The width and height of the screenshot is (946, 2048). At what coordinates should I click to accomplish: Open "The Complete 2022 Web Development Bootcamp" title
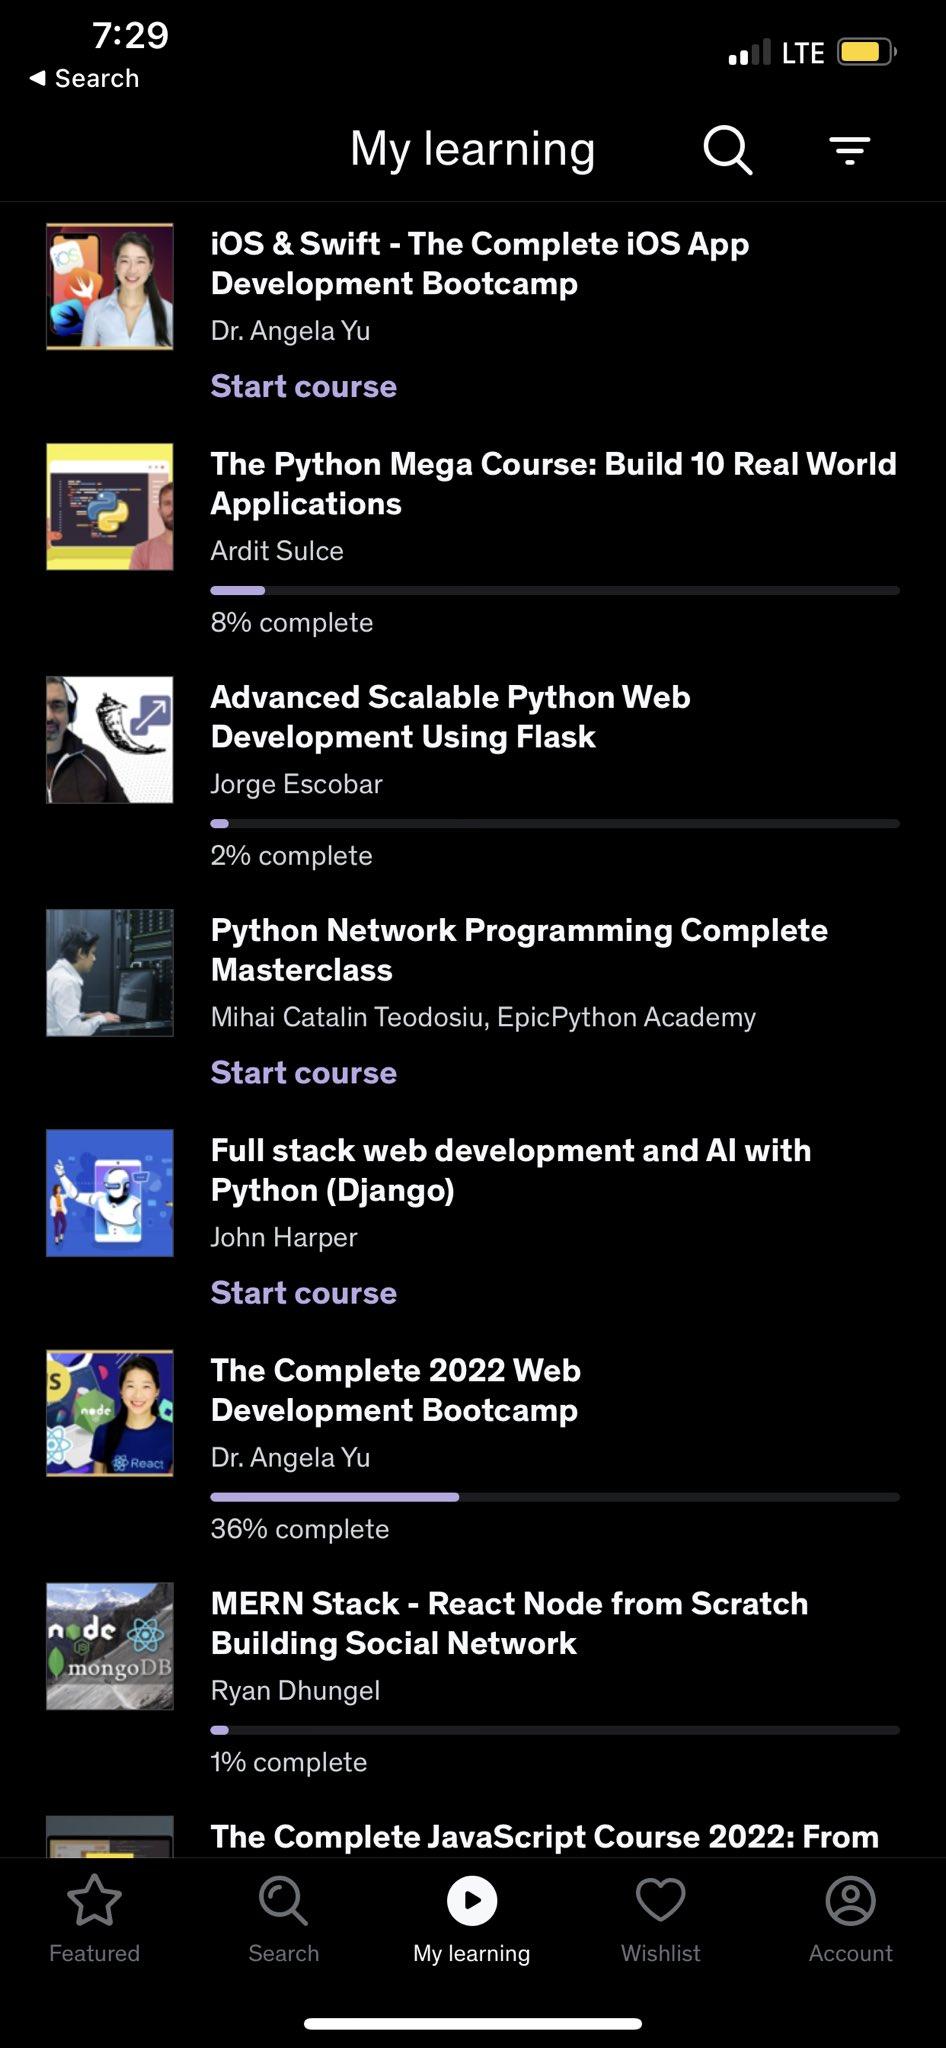coord(395,1390)
